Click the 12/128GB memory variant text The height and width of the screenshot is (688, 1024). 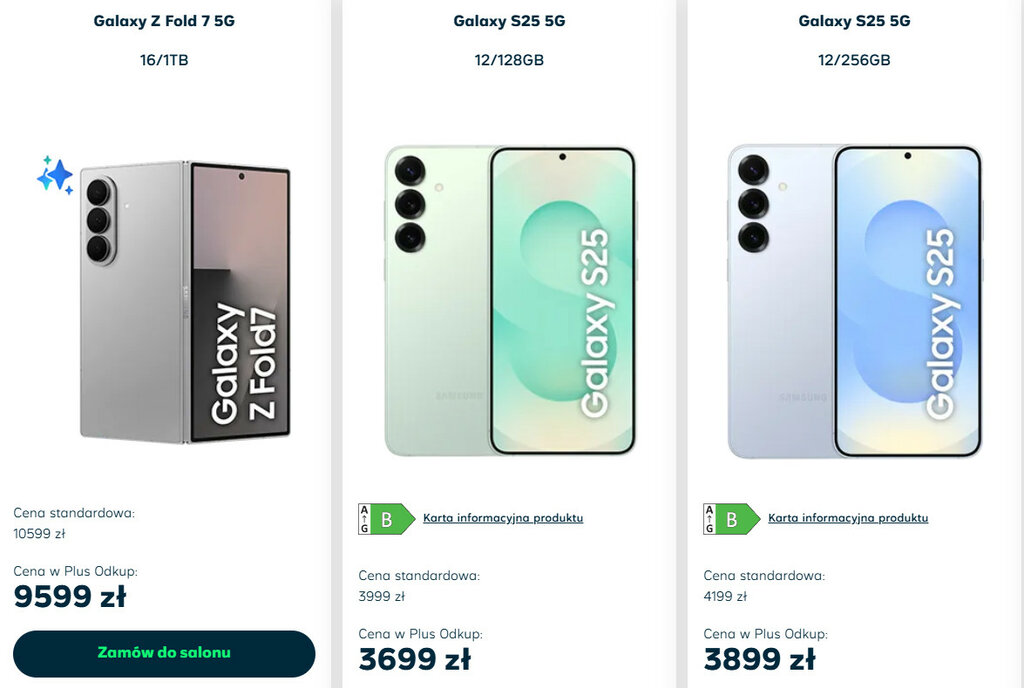tap(509, 60)
